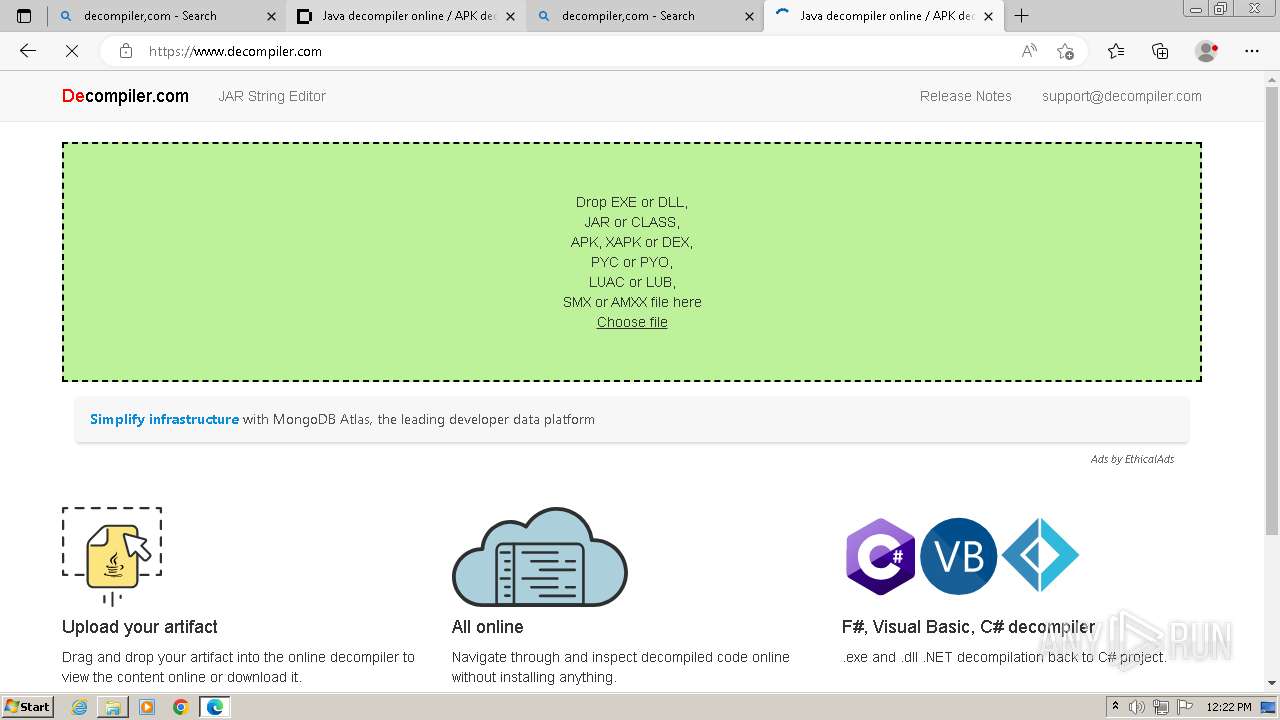Select the active Java decompiler online tab
This screenshot has width=1280, height=720.
(x=885, y=16)
